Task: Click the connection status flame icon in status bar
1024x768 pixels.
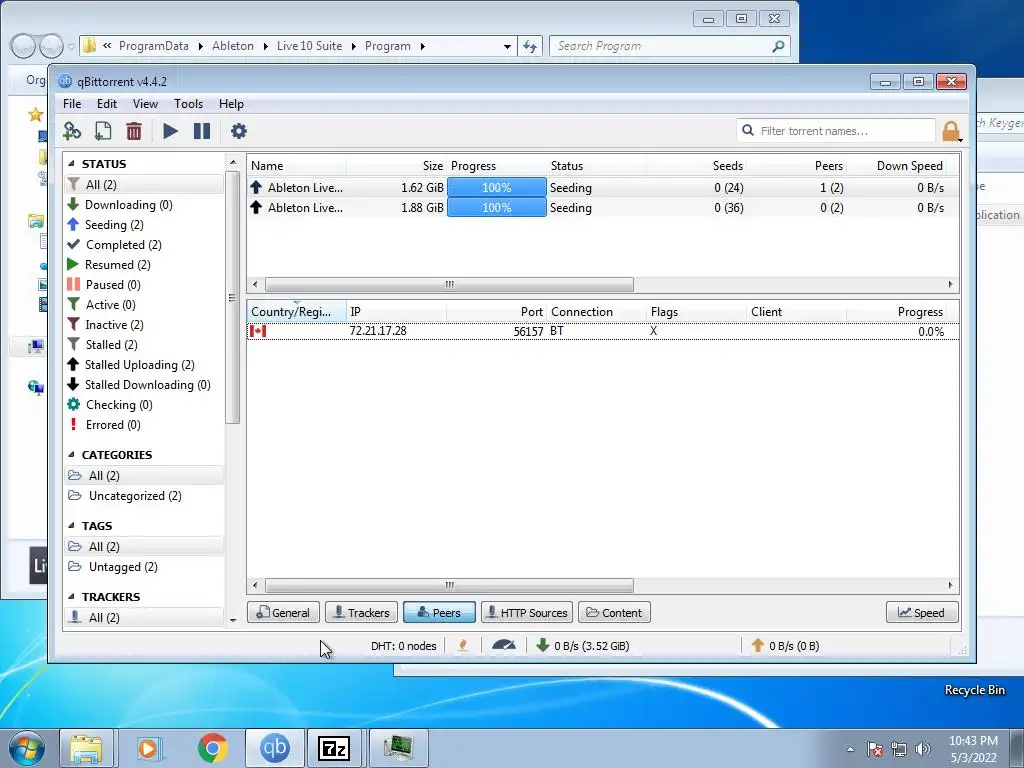Action: click(x=463, y=646)
